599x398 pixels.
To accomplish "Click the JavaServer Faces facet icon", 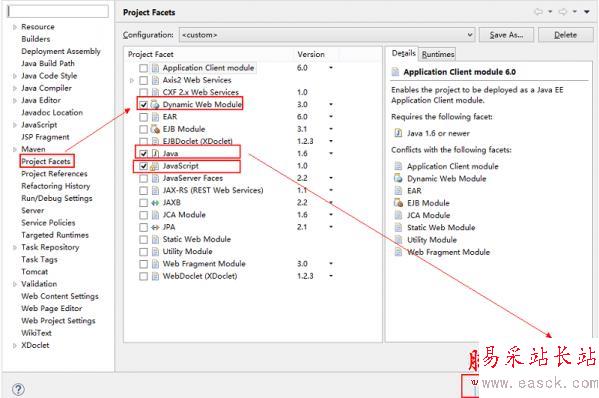I will point(155,178).
